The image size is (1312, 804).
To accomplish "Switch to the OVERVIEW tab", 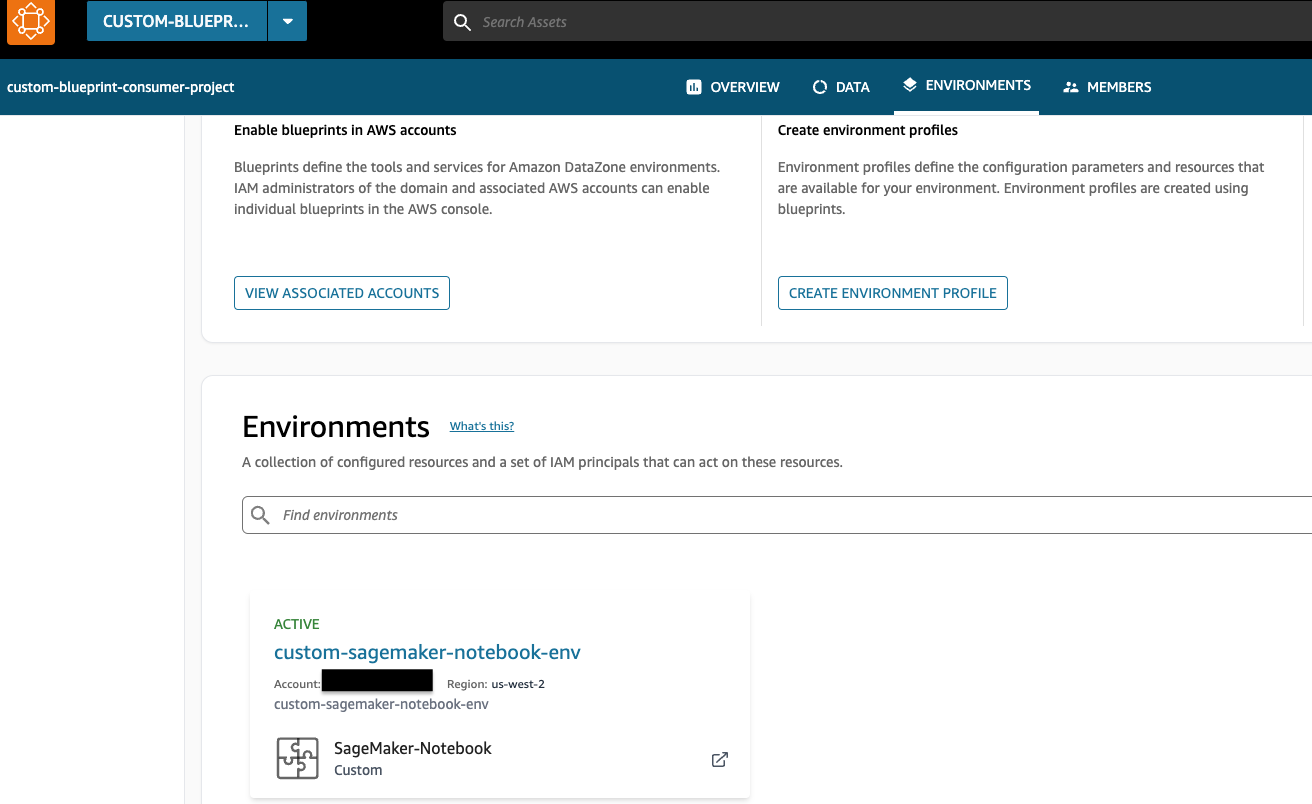I will click(x=744, y=86).
